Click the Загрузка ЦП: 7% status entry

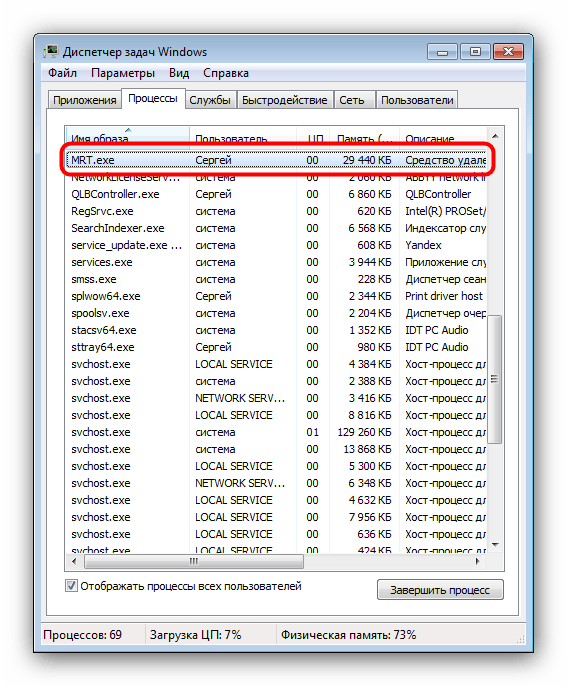(x=196, y=635)
